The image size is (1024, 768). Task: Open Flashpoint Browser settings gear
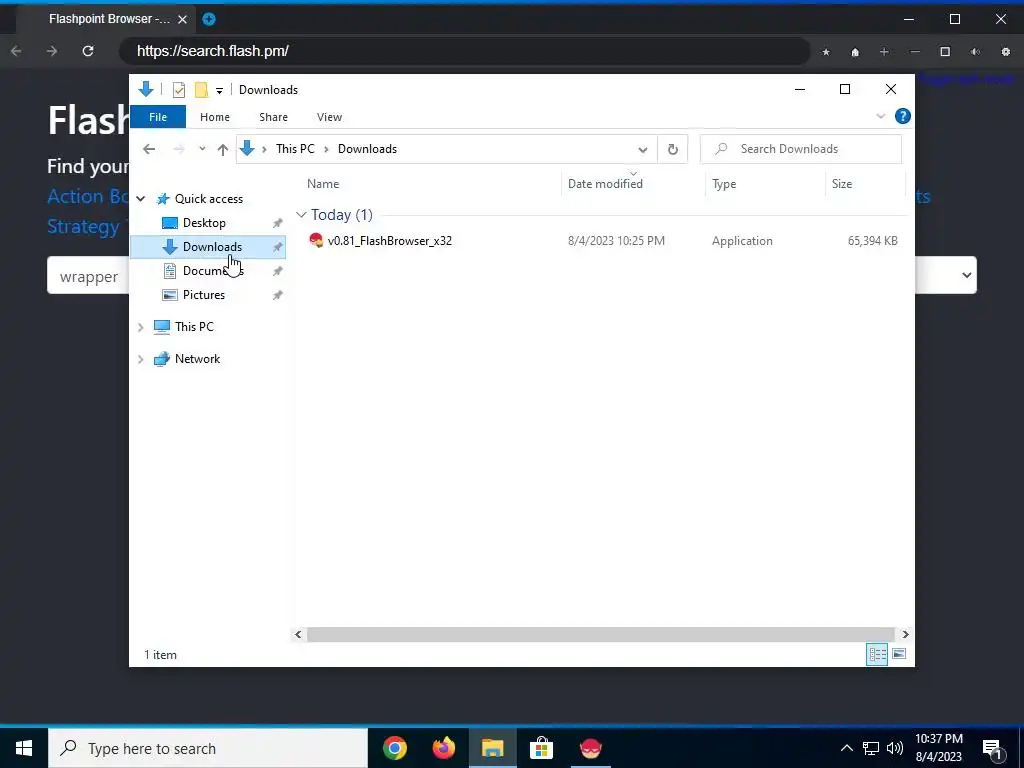(1006, 52)
